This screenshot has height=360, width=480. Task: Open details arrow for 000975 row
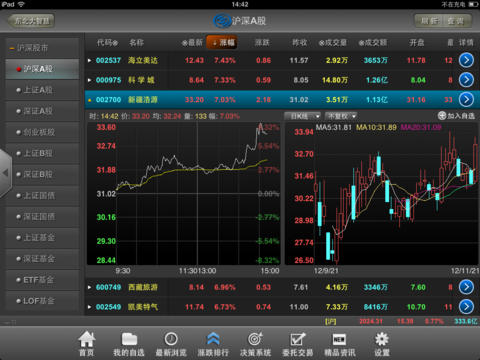466,80
